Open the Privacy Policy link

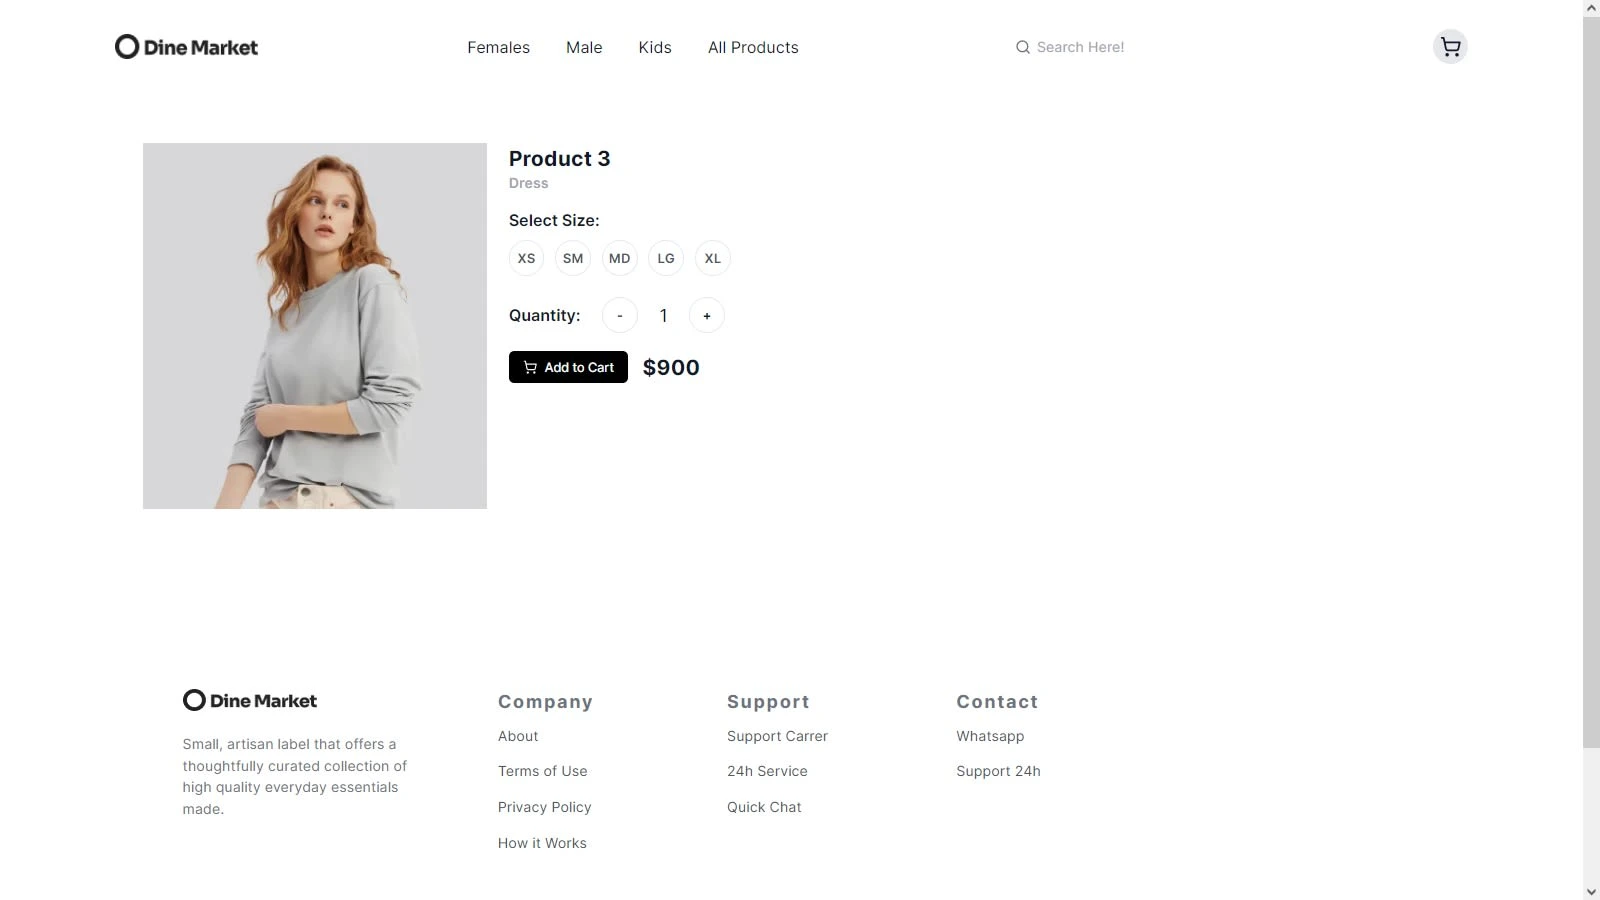click(545, 807)
